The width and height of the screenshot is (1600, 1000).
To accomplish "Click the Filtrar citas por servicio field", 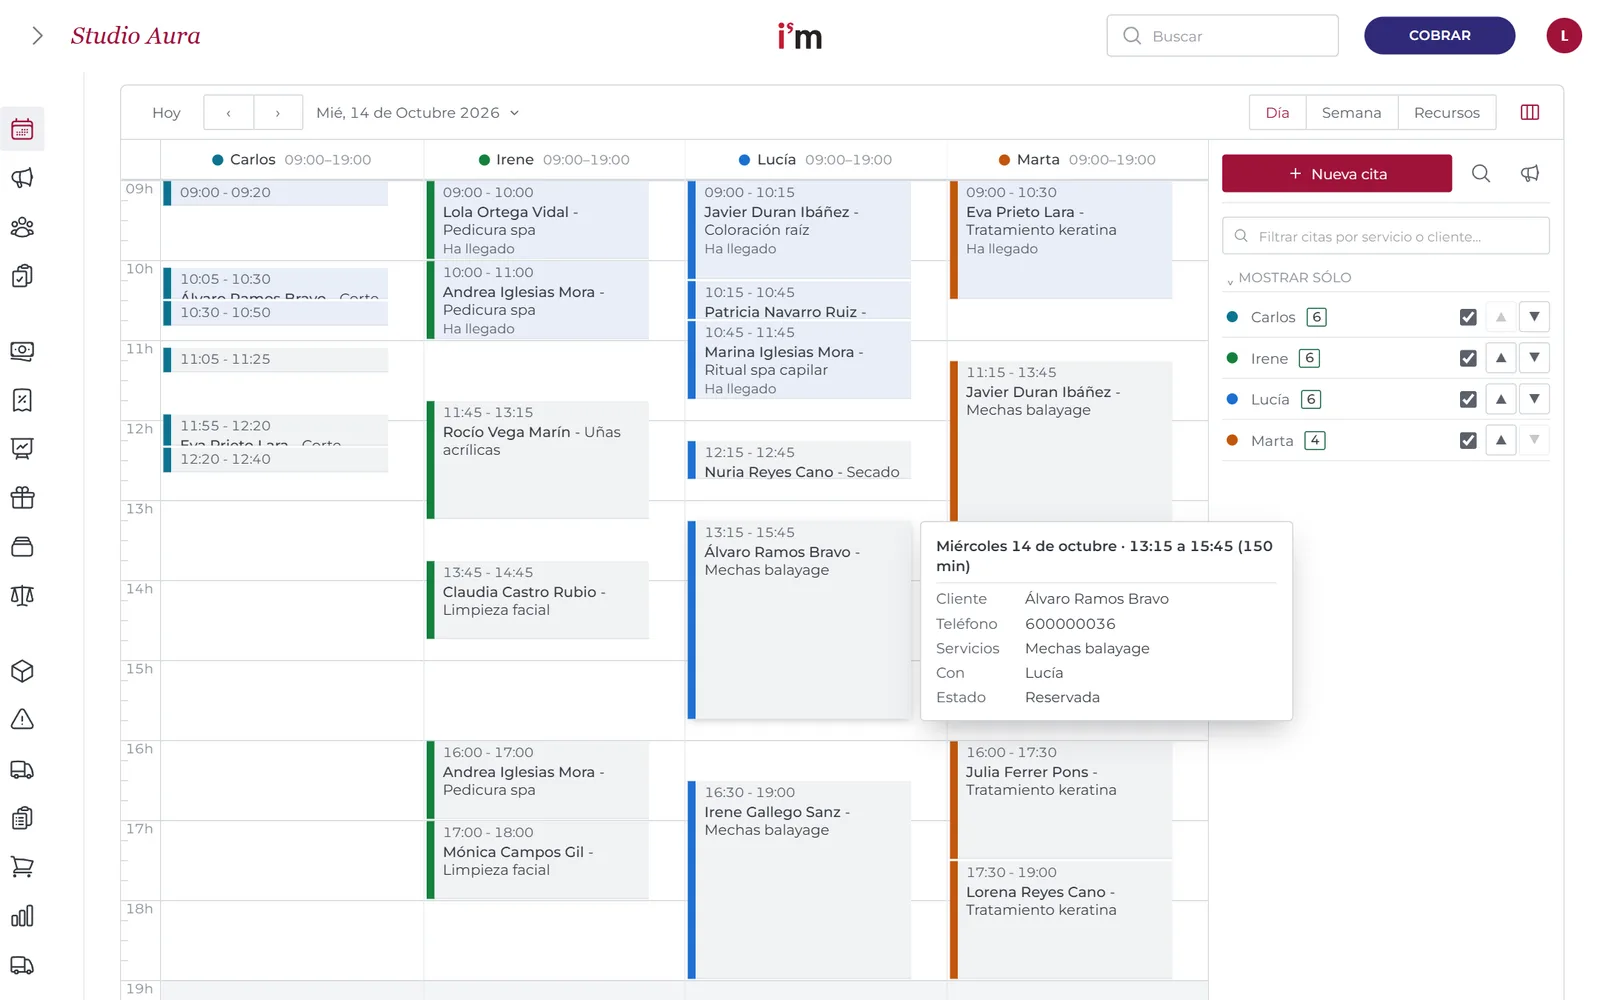I will click(1385, 236).
